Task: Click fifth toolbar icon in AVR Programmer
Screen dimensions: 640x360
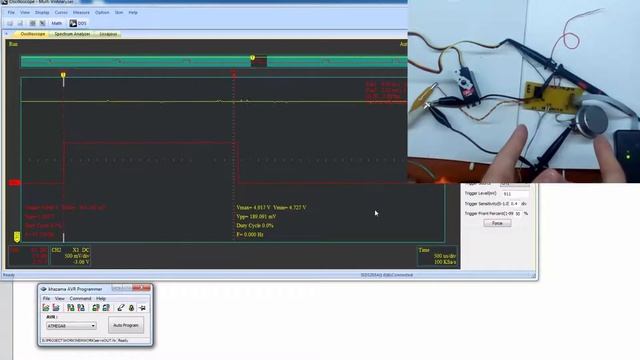Action: (x=96, y=308)
